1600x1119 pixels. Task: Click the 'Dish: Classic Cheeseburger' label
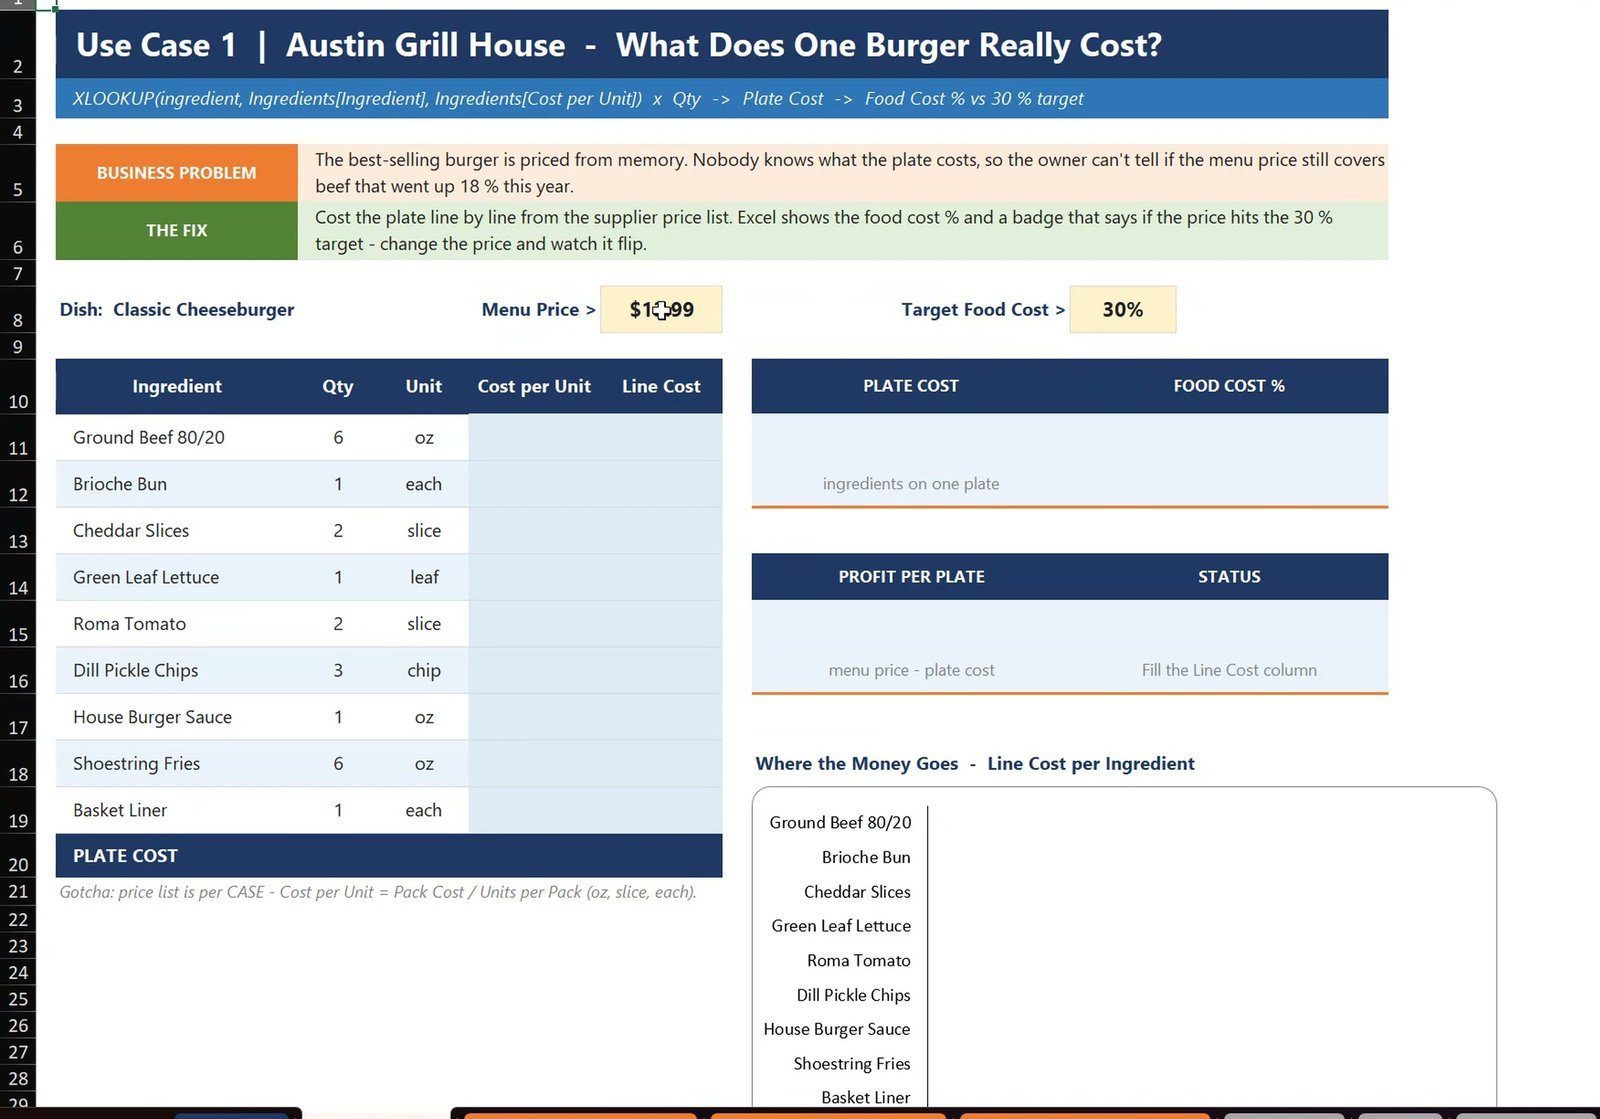coord(177,310)
